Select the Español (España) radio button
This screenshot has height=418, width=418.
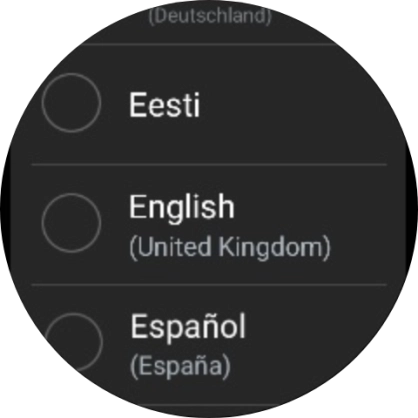pyautogui.click(x=73, y=342)
